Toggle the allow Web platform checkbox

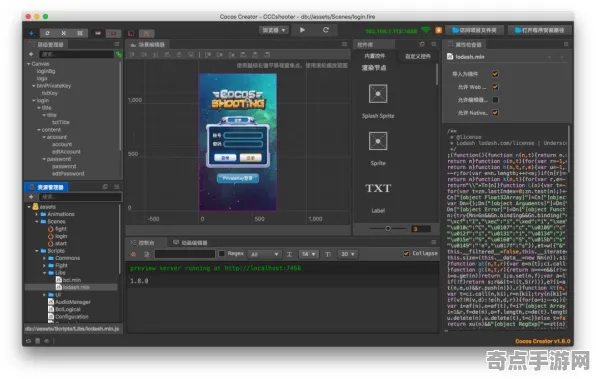click(x=495, y=87)
